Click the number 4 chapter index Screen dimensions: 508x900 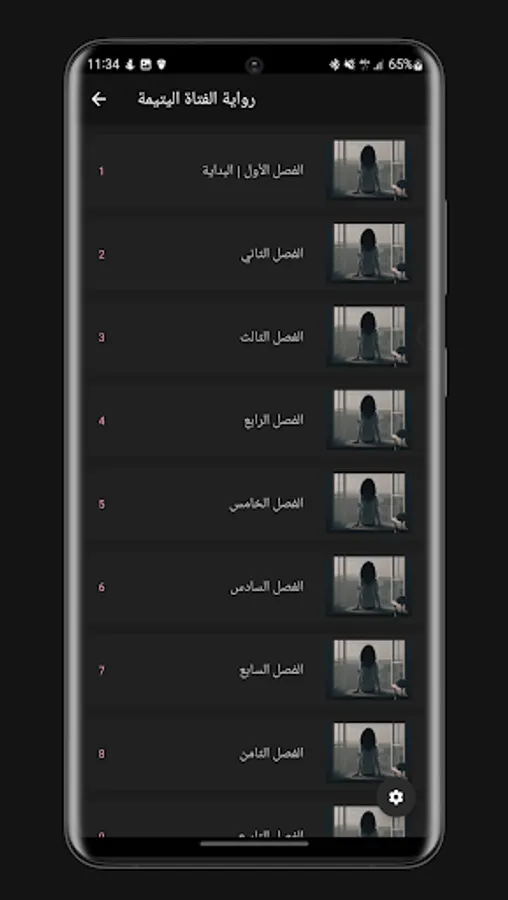pos(102,421)
